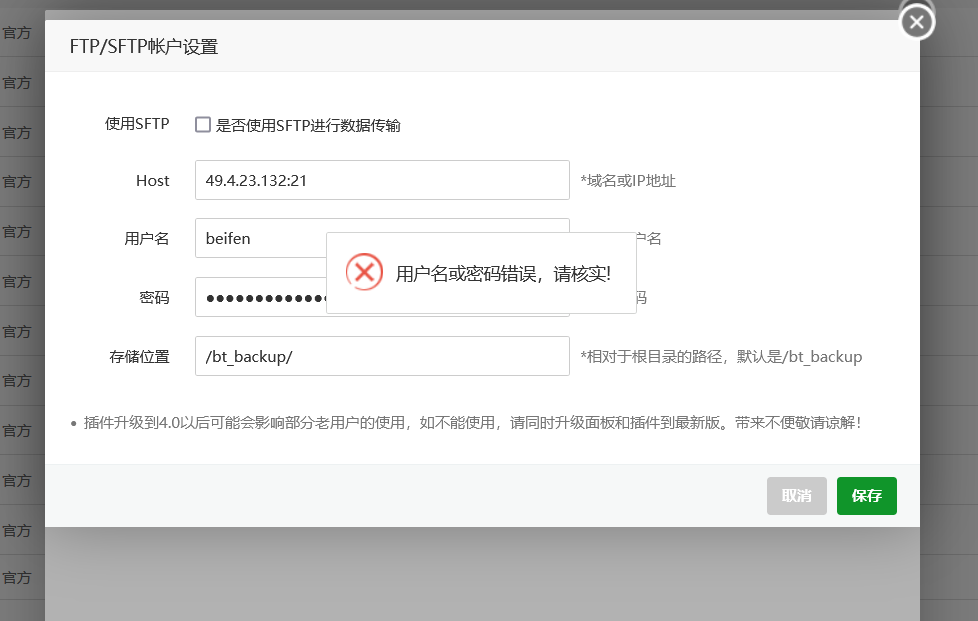Close the FTP/SFTP account settings dialog

click(916, 22)
